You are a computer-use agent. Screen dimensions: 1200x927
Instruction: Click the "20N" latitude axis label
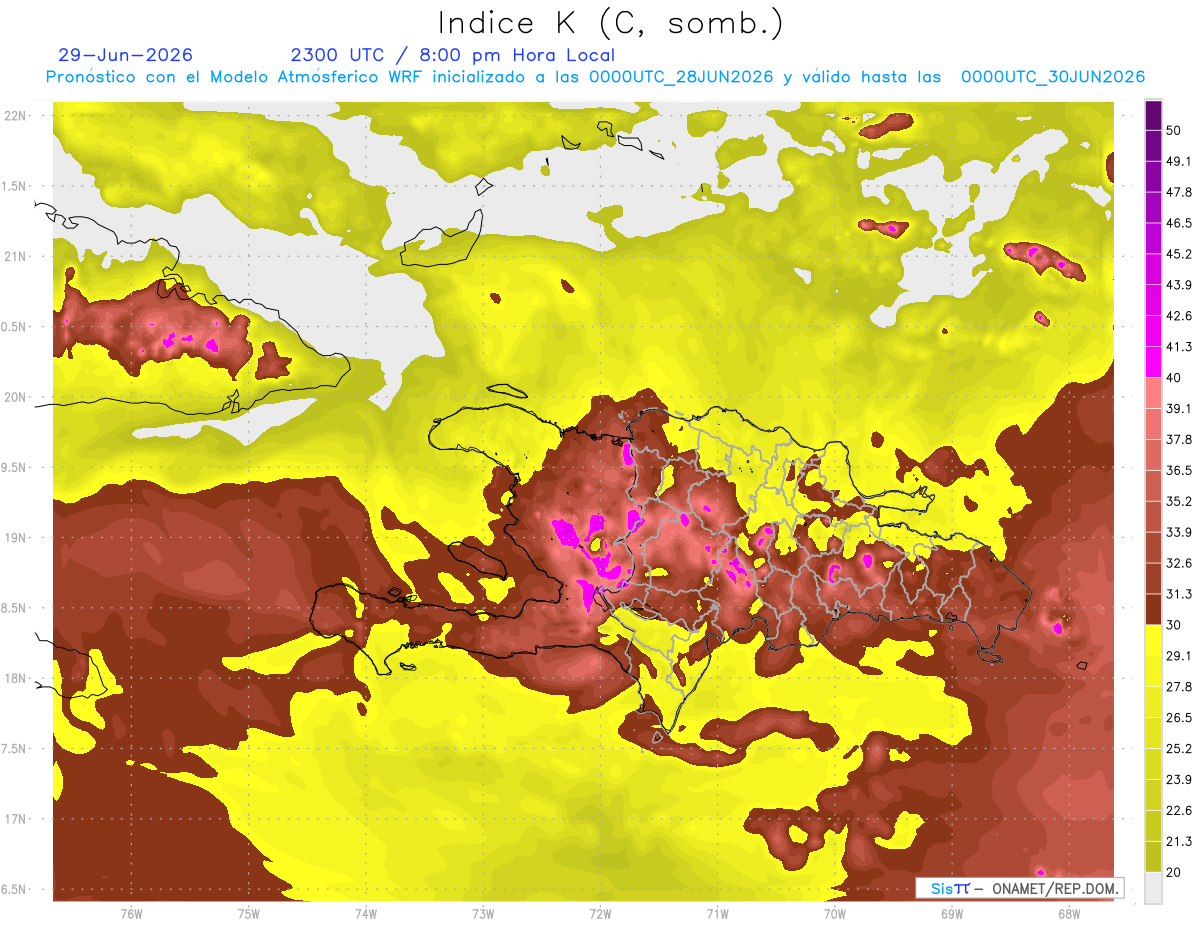coord(17,397)
